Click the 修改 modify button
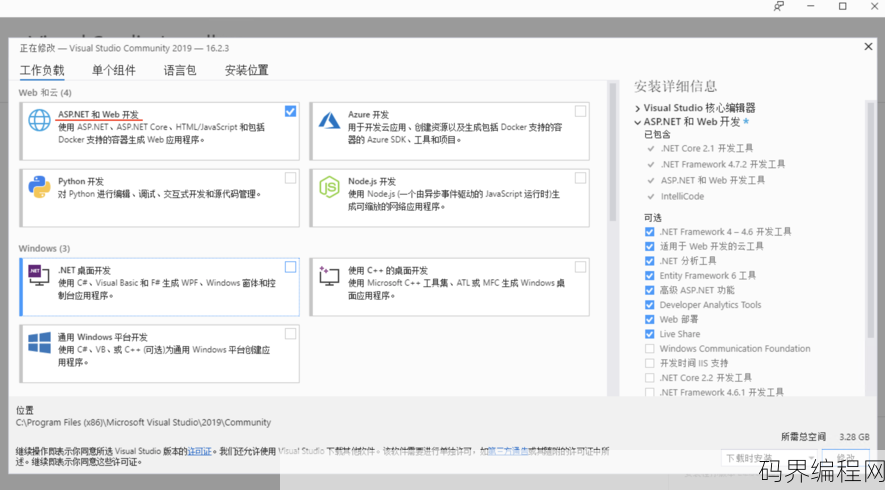The height and width of the screenshot is (490, 885). coord(845,458)
